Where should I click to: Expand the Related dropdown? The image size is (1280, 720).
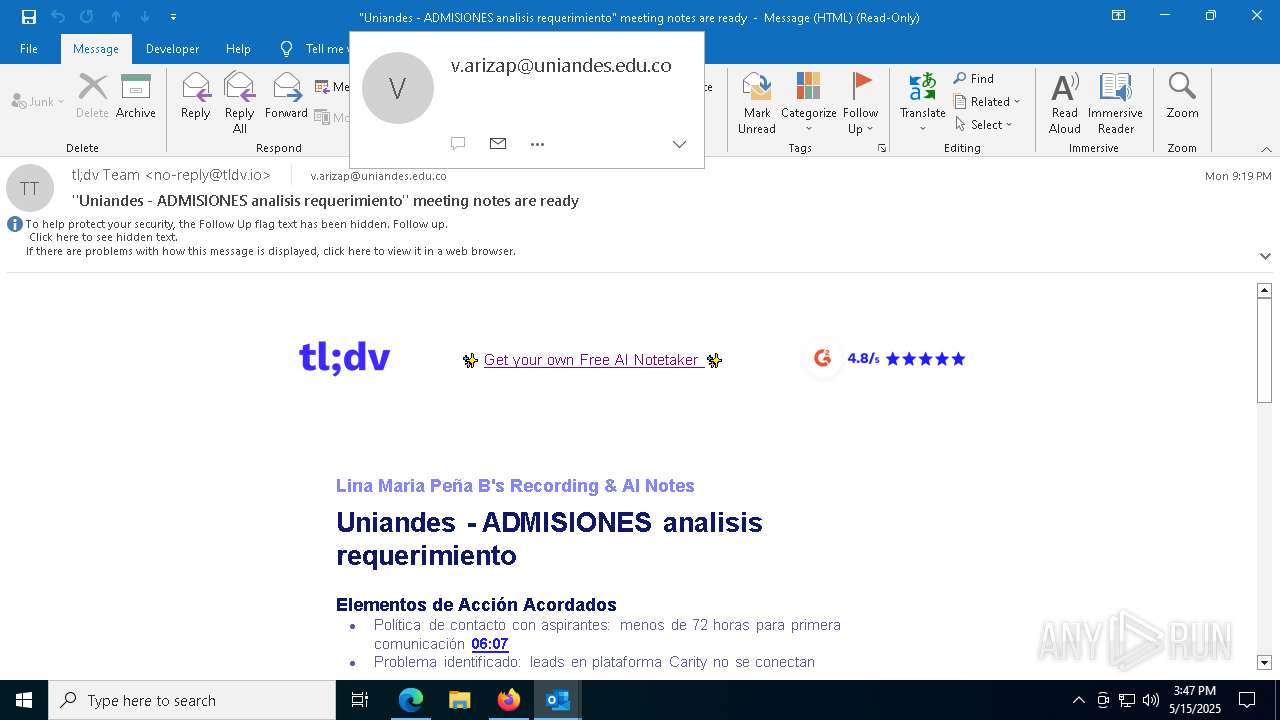pos(987,102)
